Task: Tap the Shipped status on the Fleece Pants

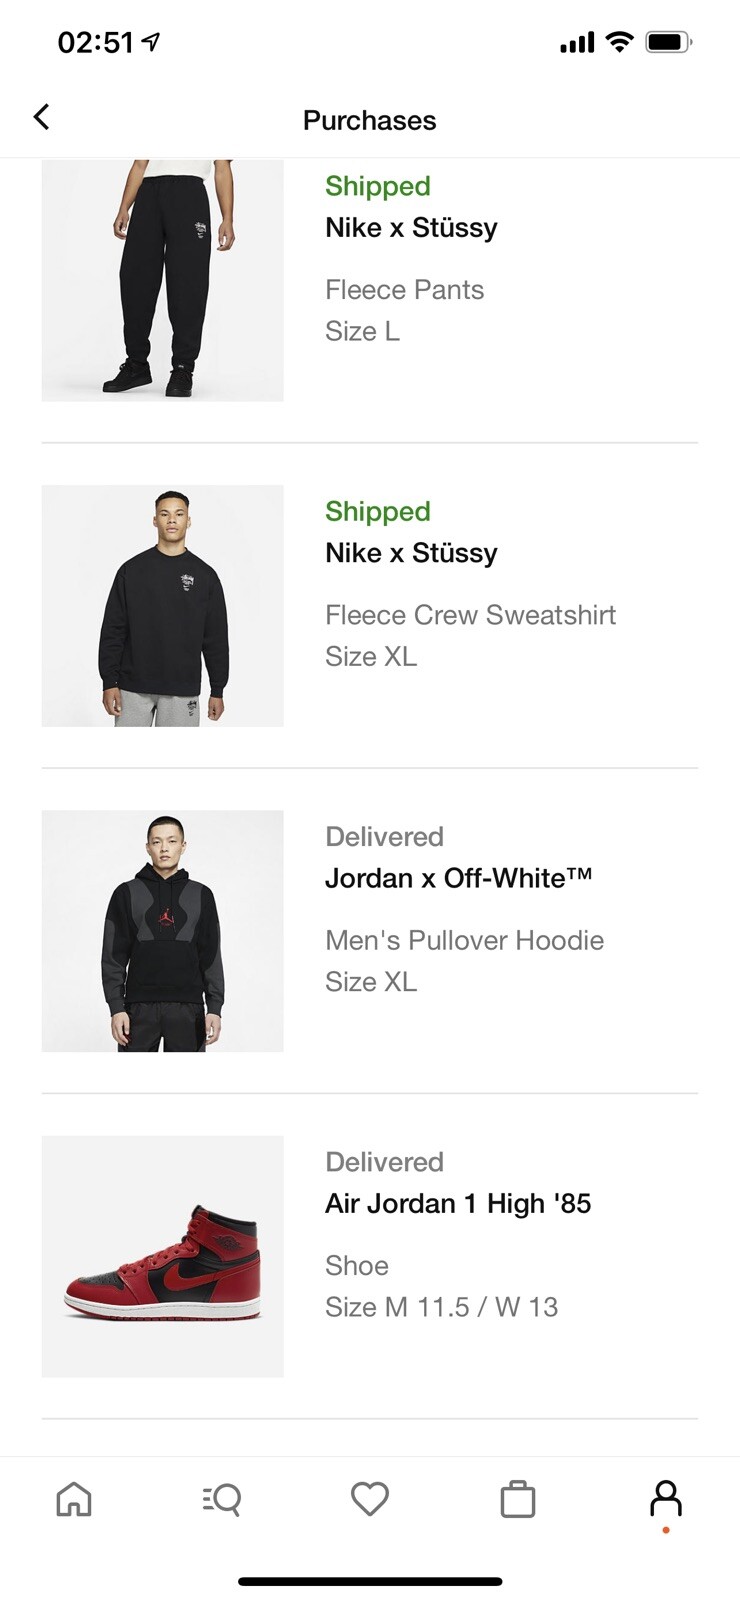Action: coord(377,186)
